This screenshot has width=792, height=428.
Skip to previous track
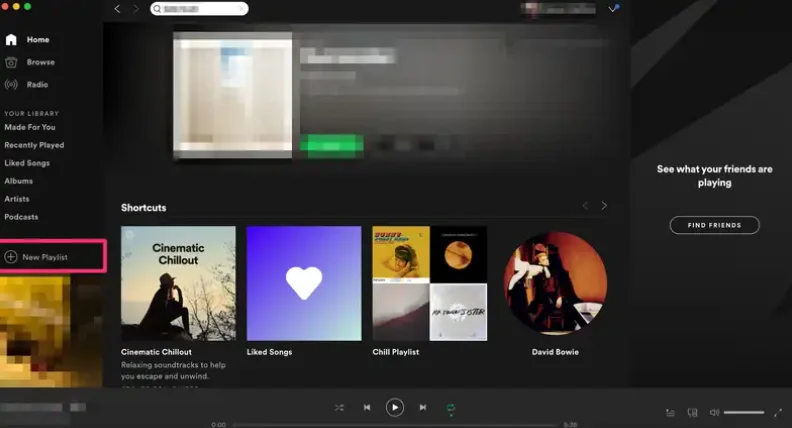click(367, 407)
